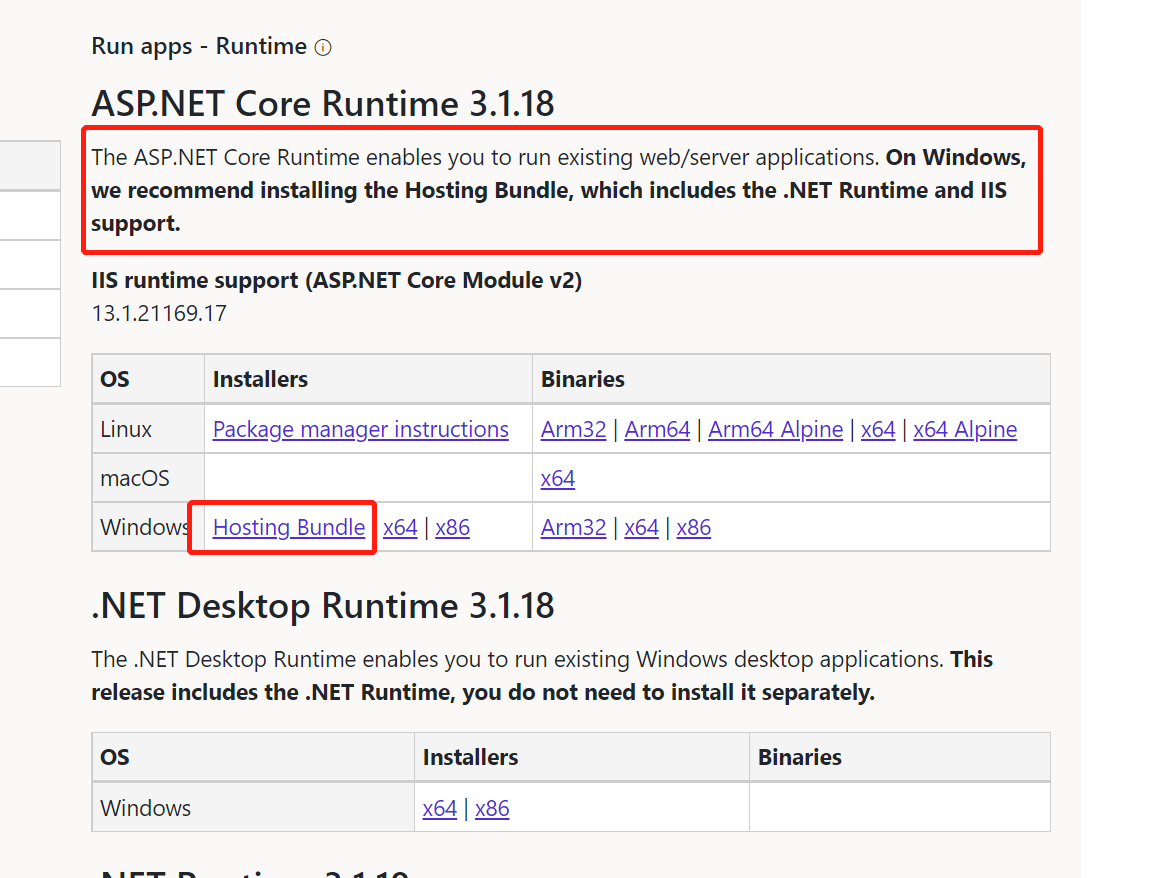Screen dimensions: 1170x878
Task: Download .NET Desktop Runtime x86 installer
Action: (492, 808)
